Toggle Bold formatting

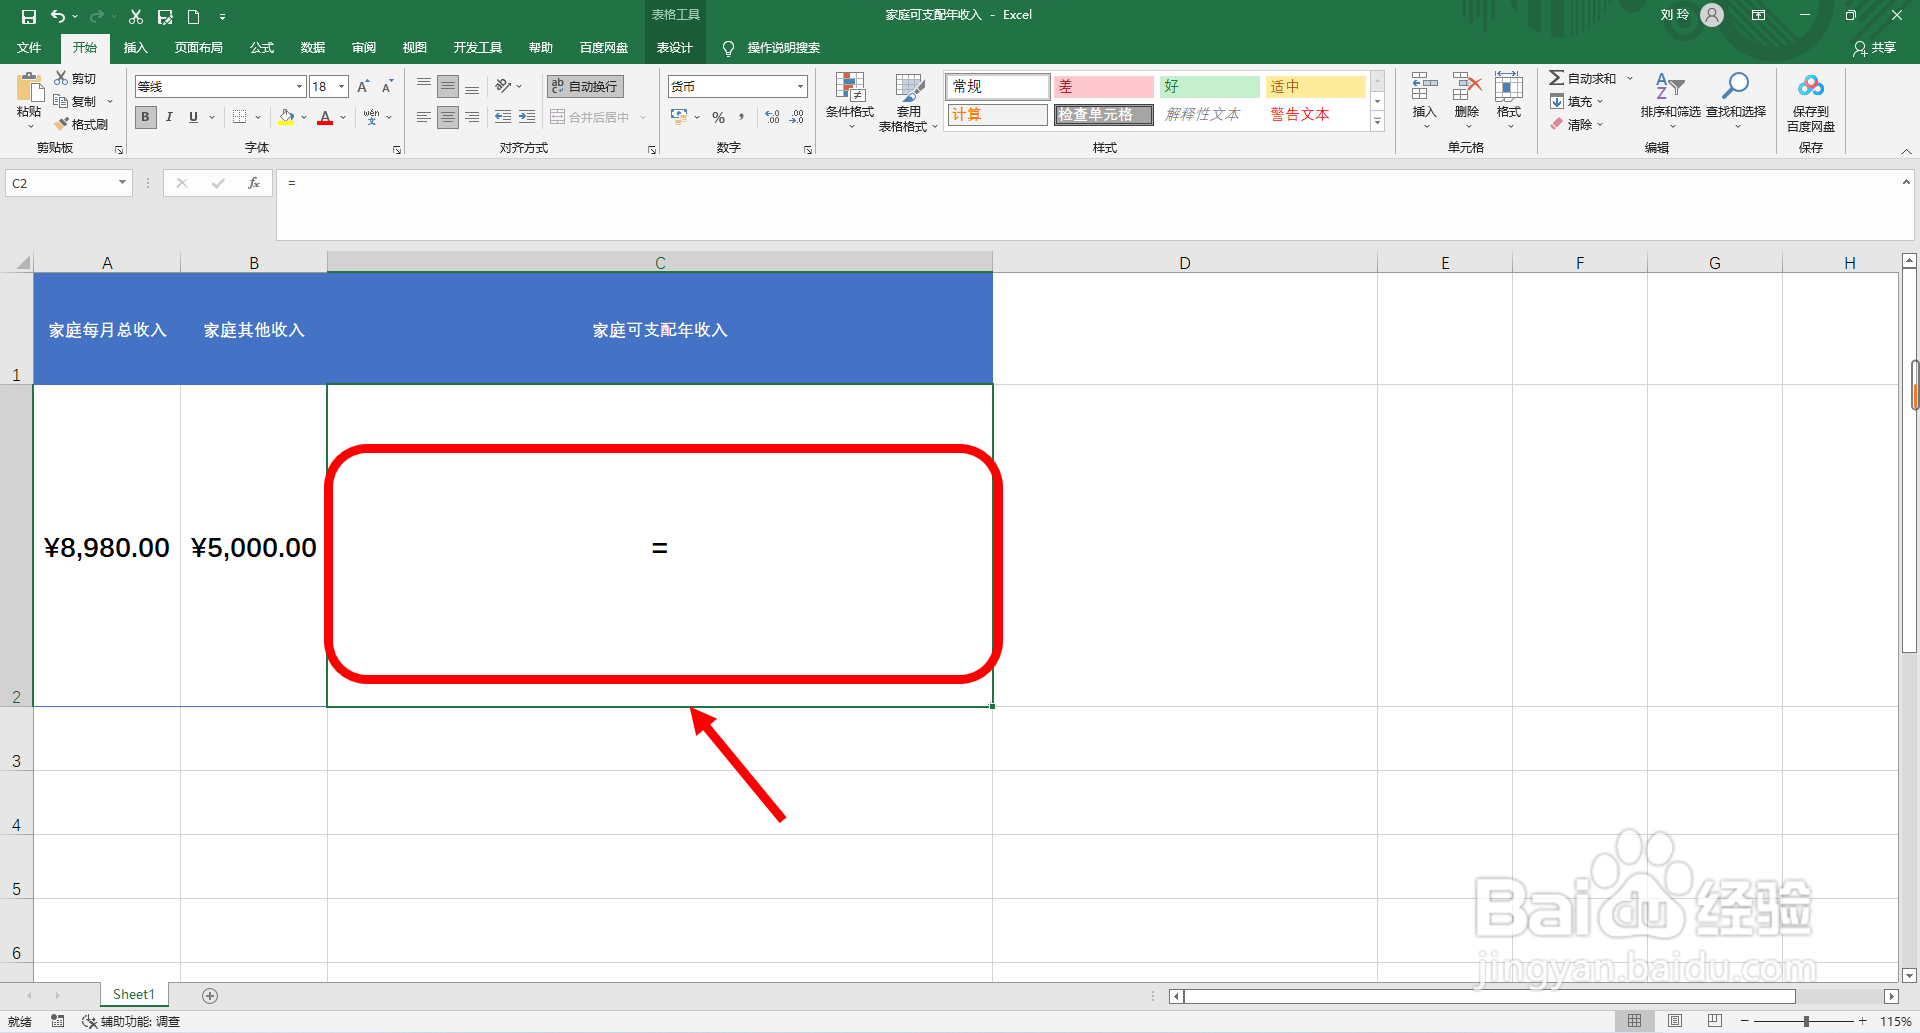(145, 117)
